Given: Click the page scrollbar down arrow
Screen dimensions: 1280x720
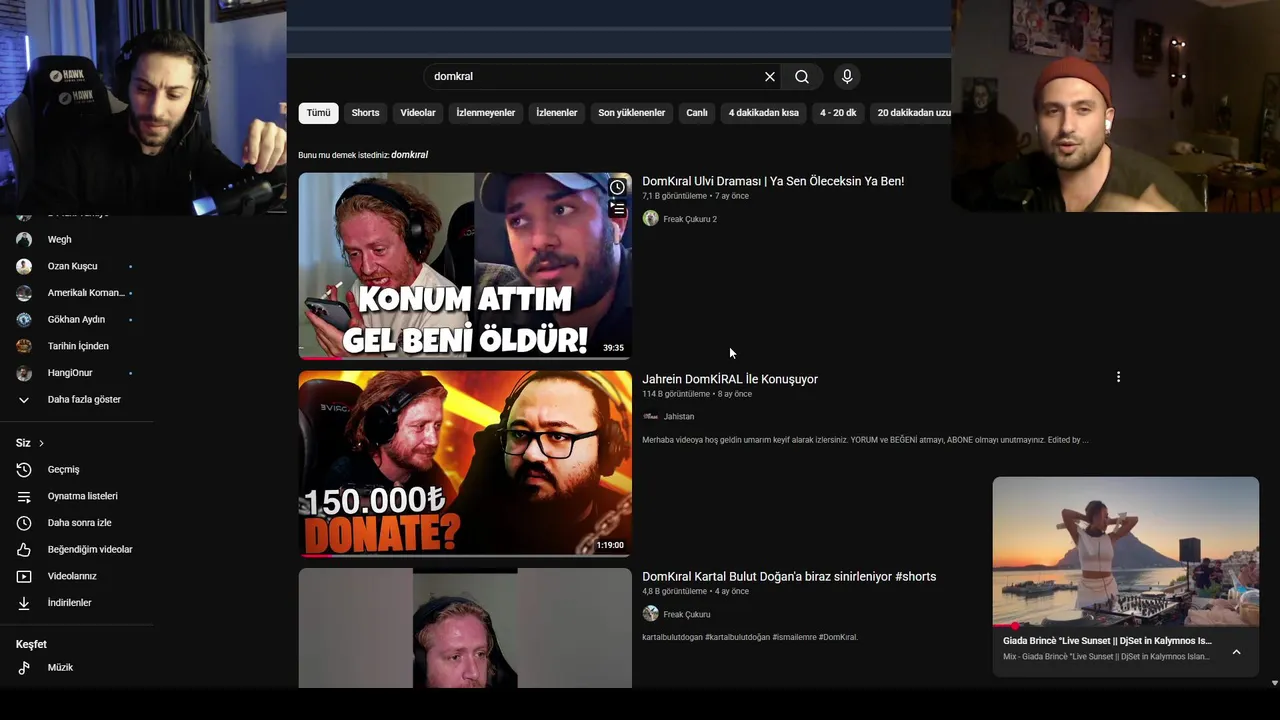Looking at the screenshot, I should pyautogui.click(x=1274, y=683).
